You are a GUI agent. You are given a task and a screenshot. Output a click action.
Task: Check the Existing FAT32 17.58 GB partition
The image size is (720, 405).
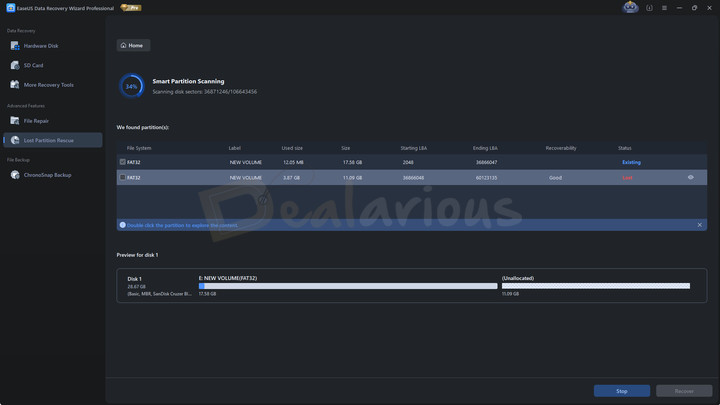[123, 162]
